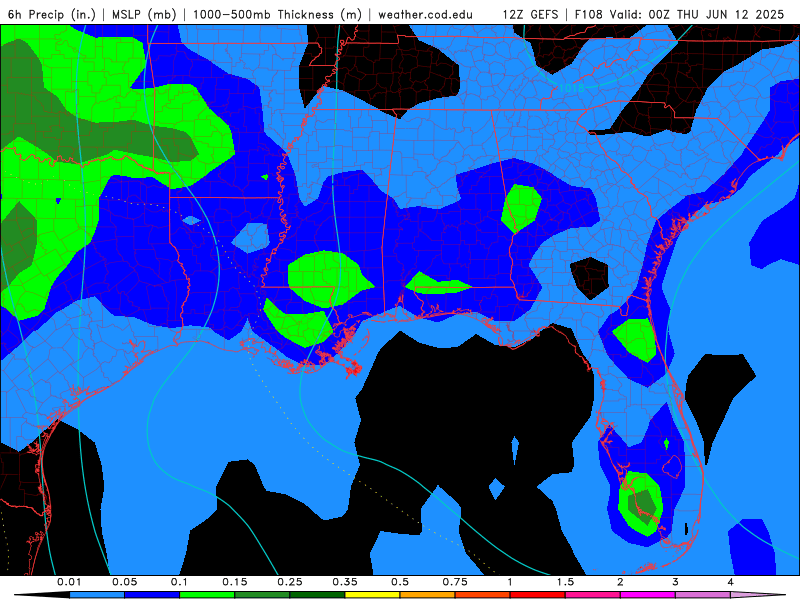The width and height of the screenshot is (800, 600).
Task: Click the weather.cod.edu source text
Action: [425, 14]
